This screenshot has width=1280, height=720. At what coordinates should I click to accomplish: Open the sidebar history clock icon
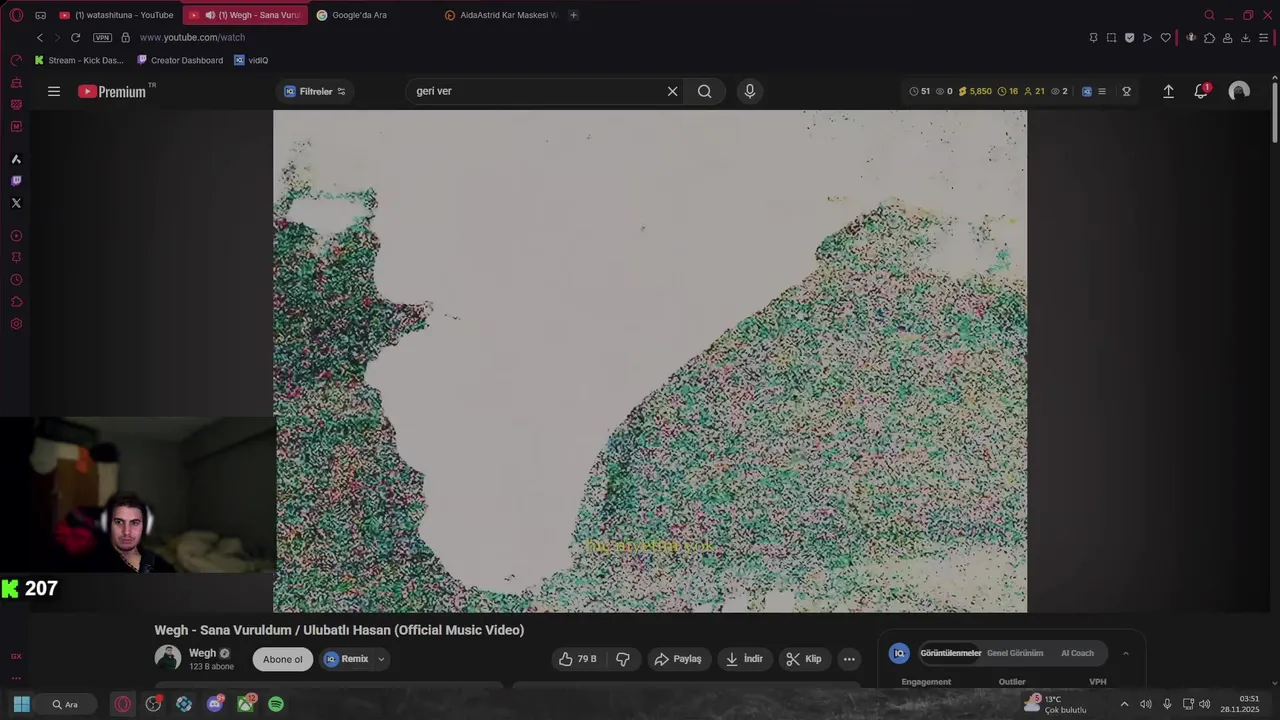point(16,280)
